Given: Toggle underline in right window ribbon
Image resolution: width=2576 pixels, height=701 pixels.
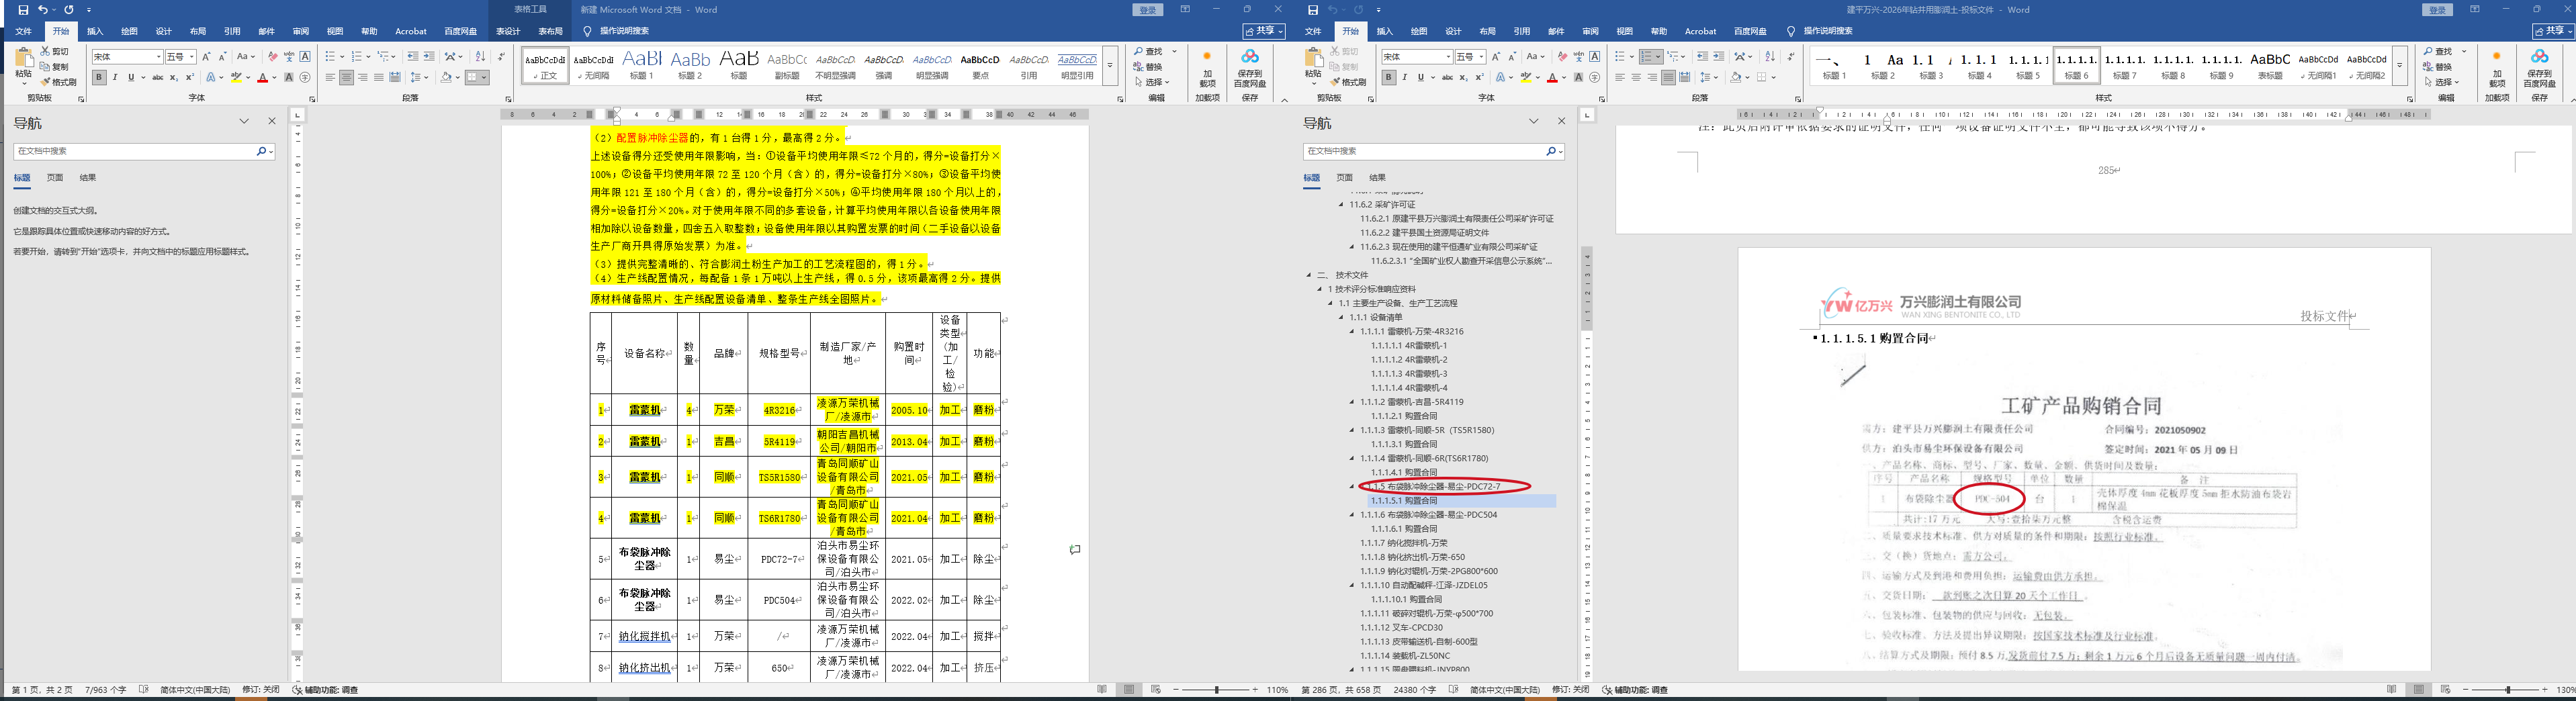Looking at the screenshot, I should click(x=1420, y=77).
